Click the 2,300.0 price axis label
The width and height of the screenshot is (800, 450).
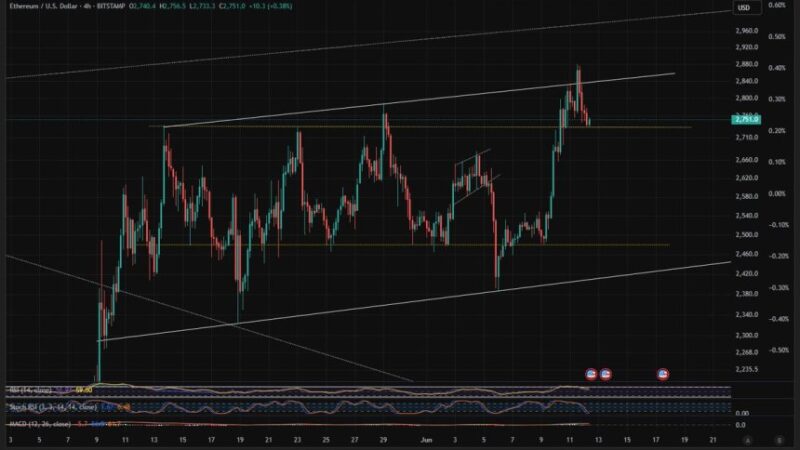coord(747,335)
